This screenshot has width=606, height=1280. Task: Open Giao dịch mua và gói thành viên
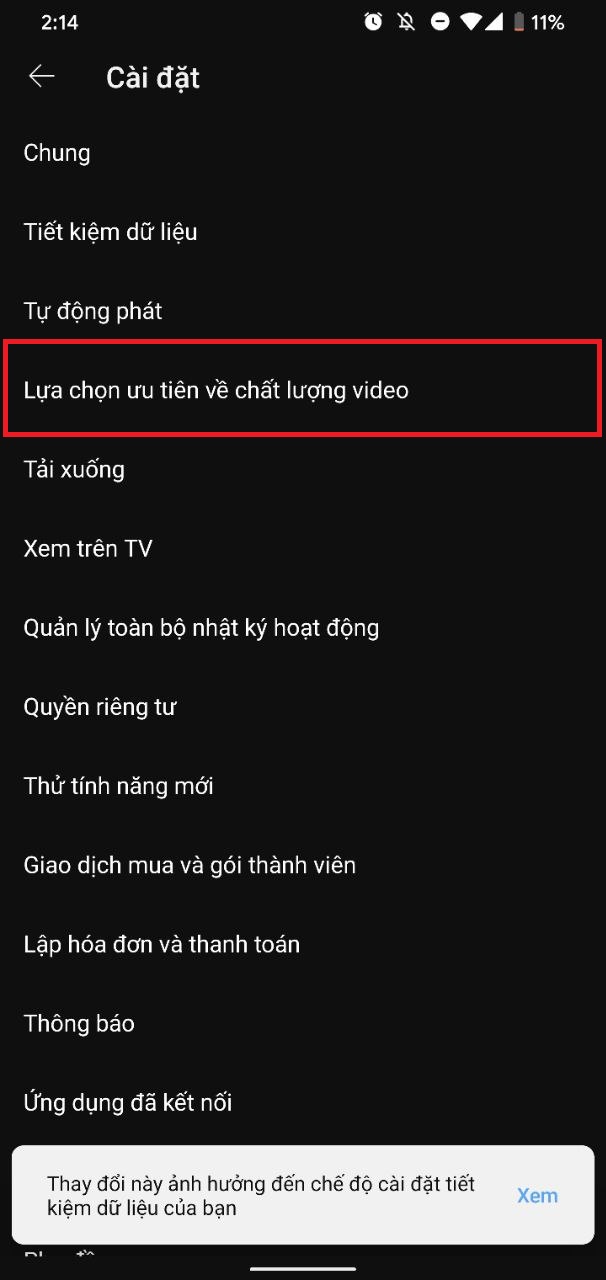point(303,865)
